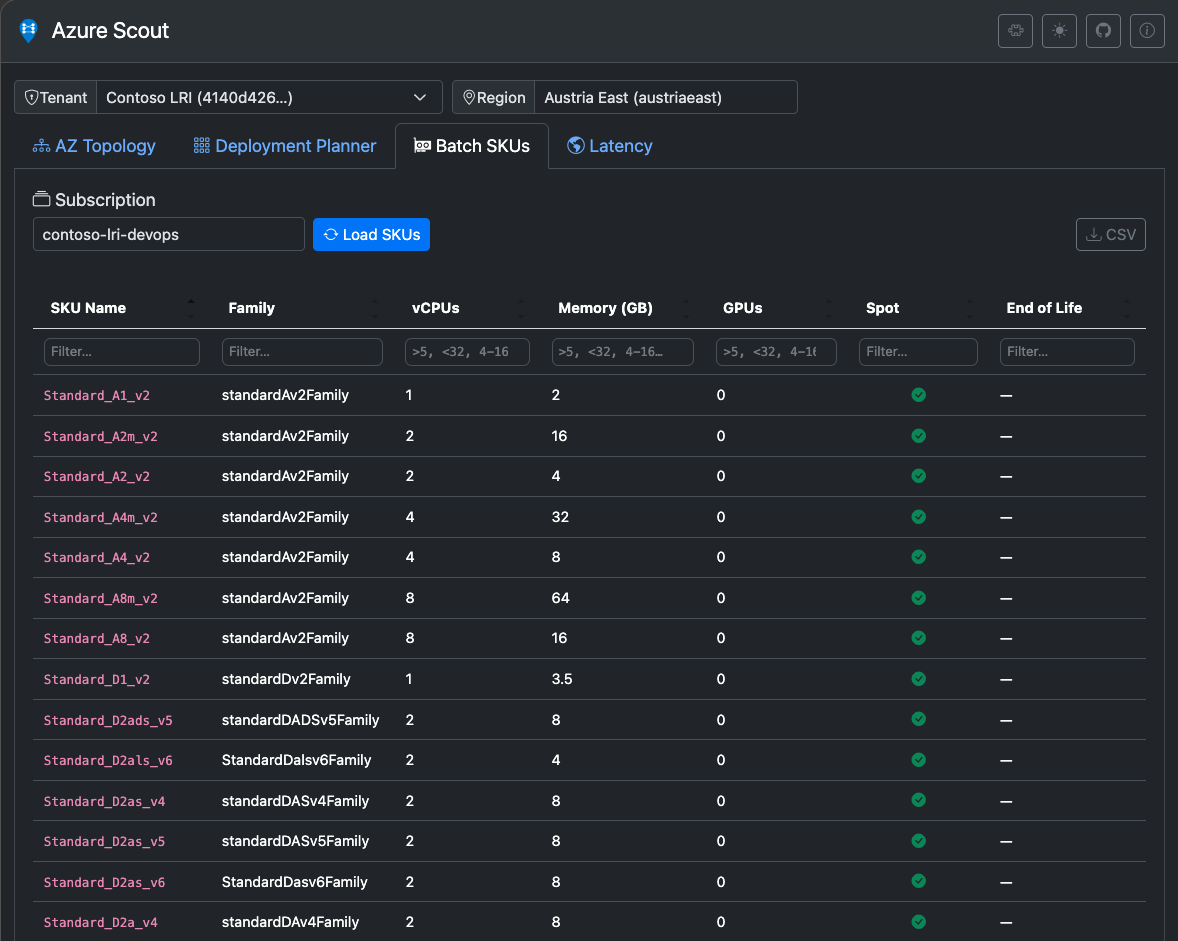Click the Spot filter field
The height and width of the screenshot is (941, 1178).
(x=918, y=351)
